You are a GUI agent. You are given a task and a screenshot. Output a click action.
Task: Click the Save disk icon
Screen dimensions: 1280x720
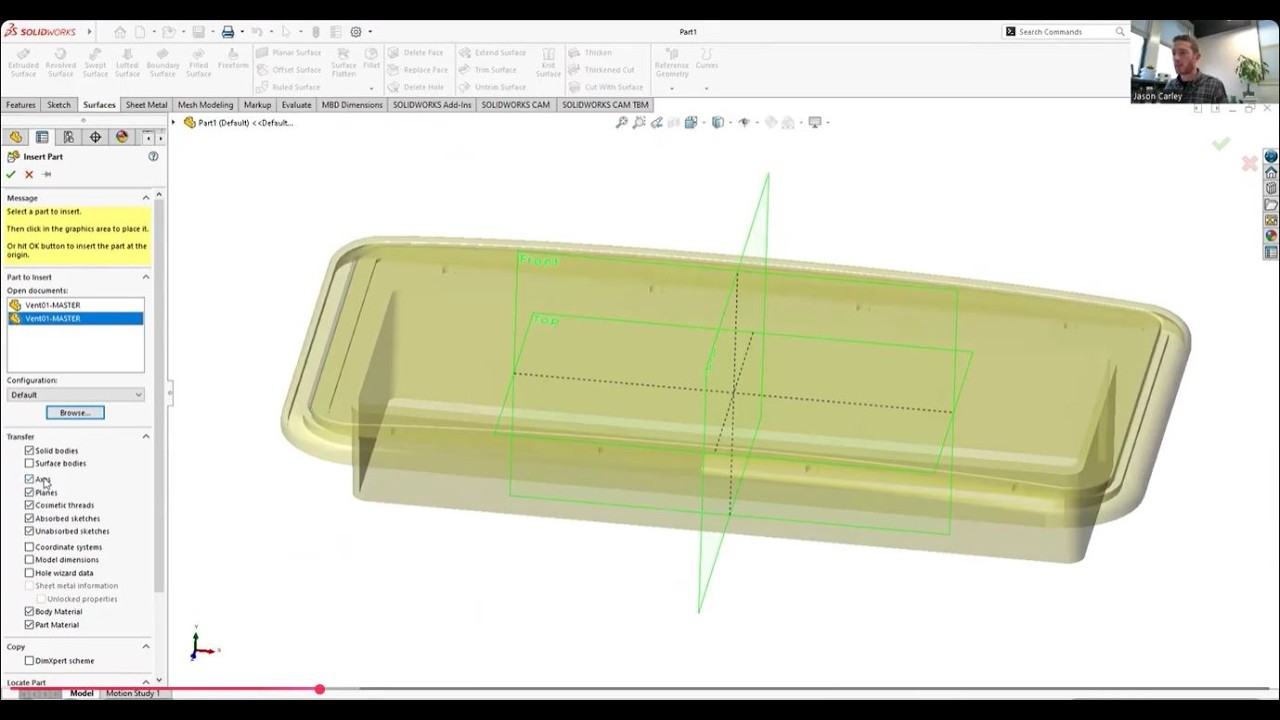pyautogui.click(x=199, y=32)
